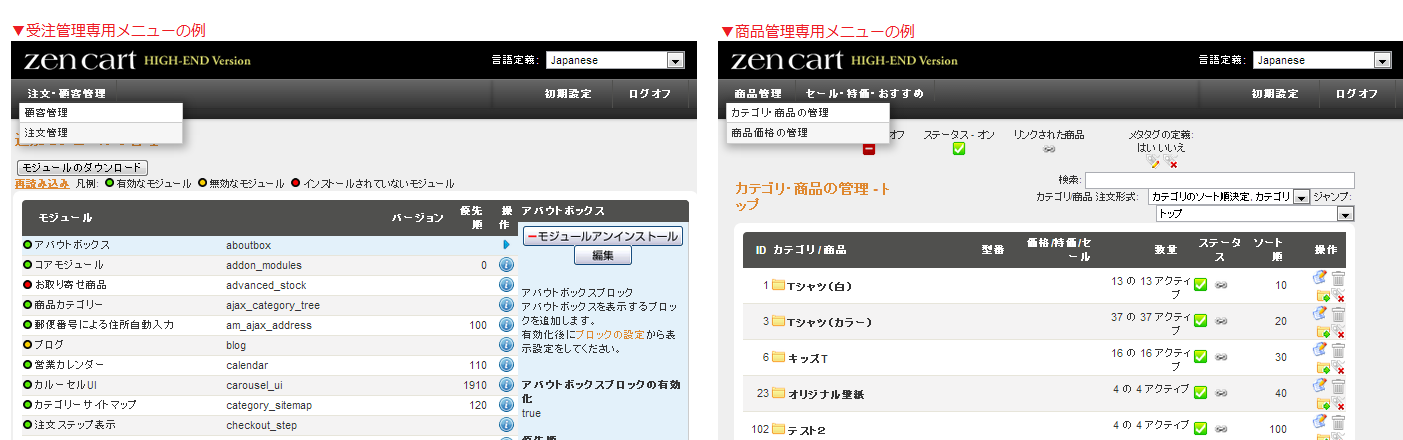The image size is (1403, 440).
Task: Toggle status checkmark for オリジナル壁紙
Action: pos(1201,394)
